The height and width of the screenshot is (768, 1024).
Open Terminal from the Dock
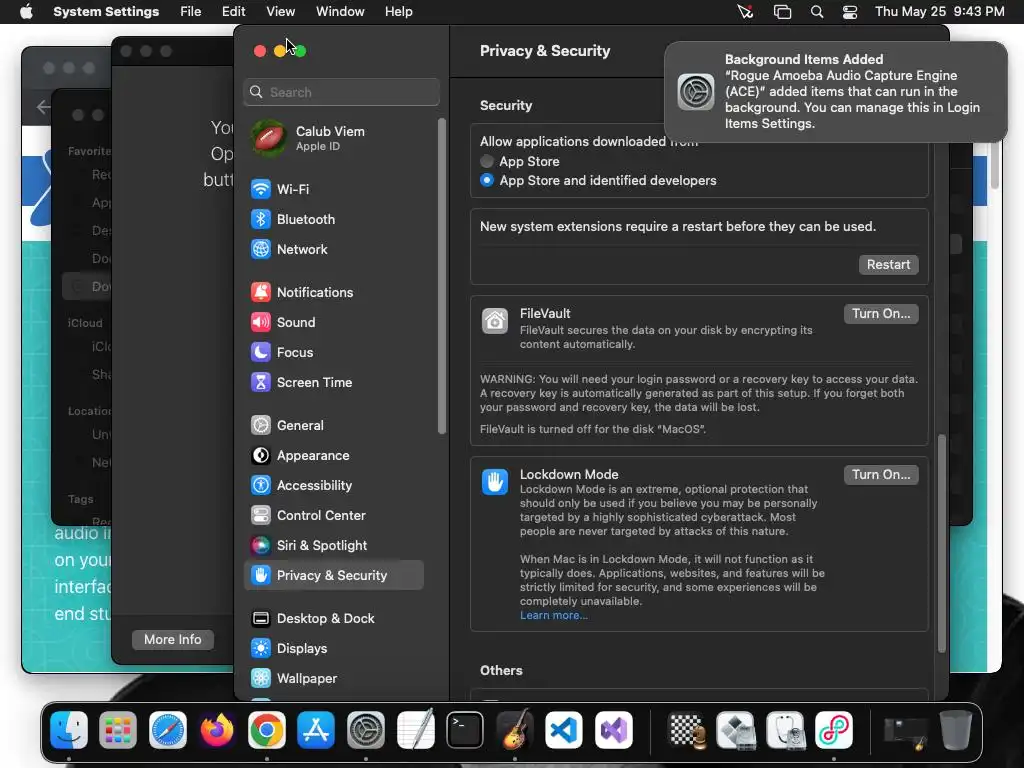465,730
